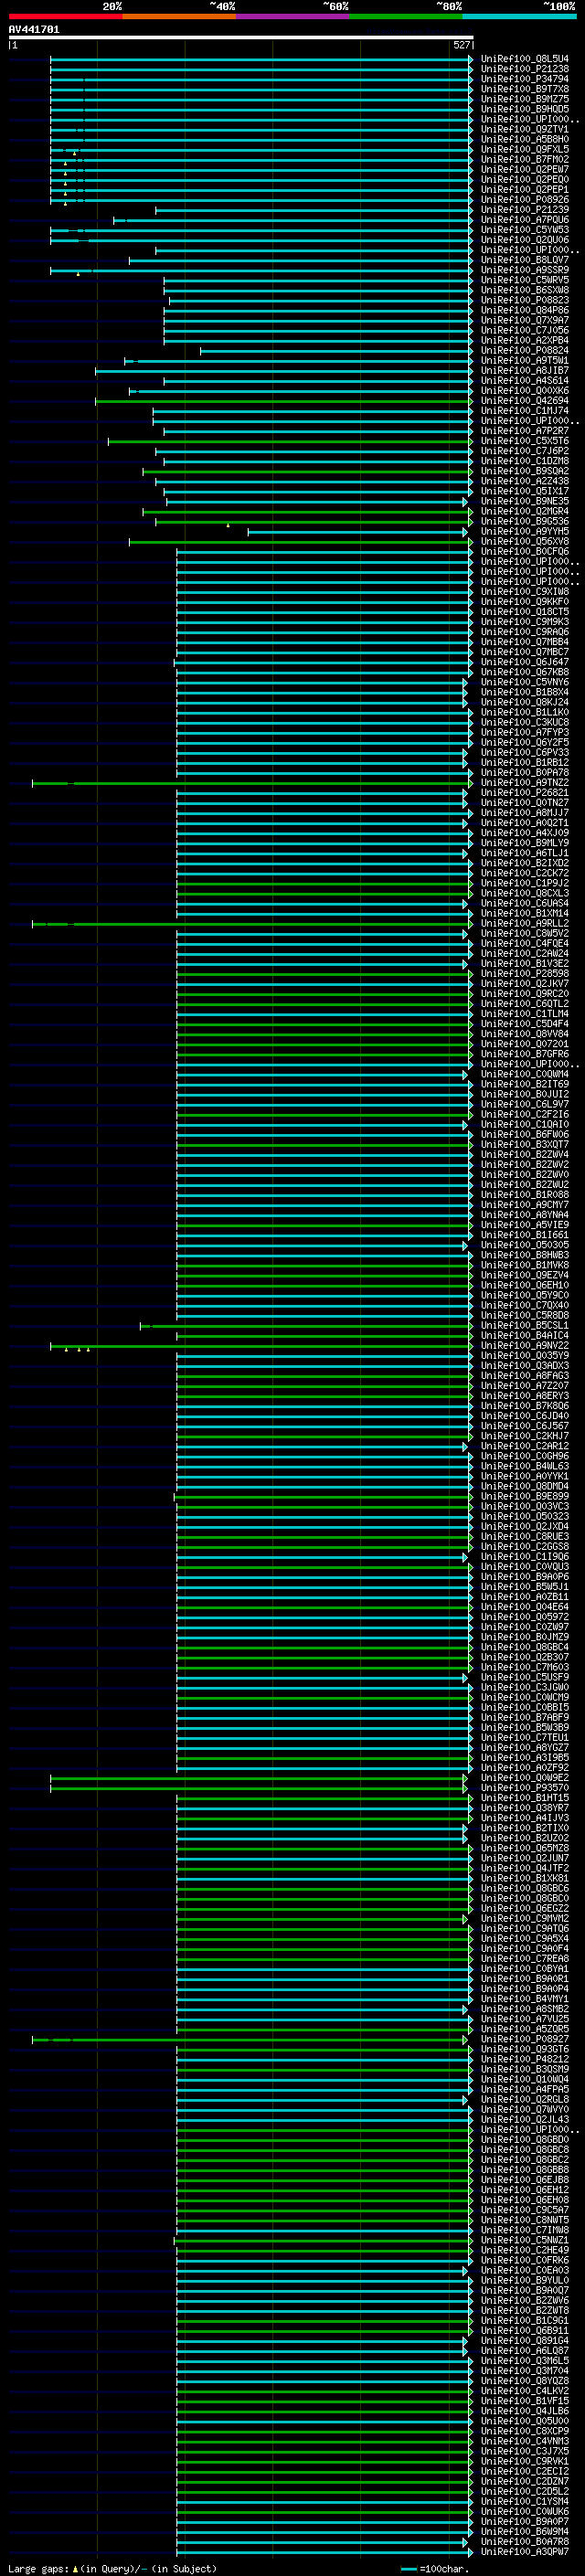Viewport: 585px width, 2576px height.
Task: Select hit label UniRef100_Q7MBB4
Action: point(525,642)
